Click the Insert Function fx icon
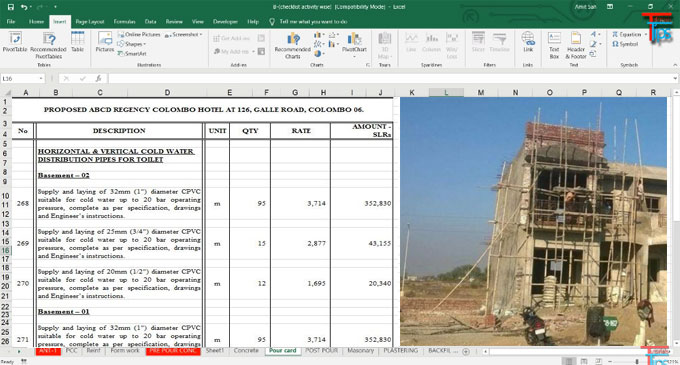 99,78
